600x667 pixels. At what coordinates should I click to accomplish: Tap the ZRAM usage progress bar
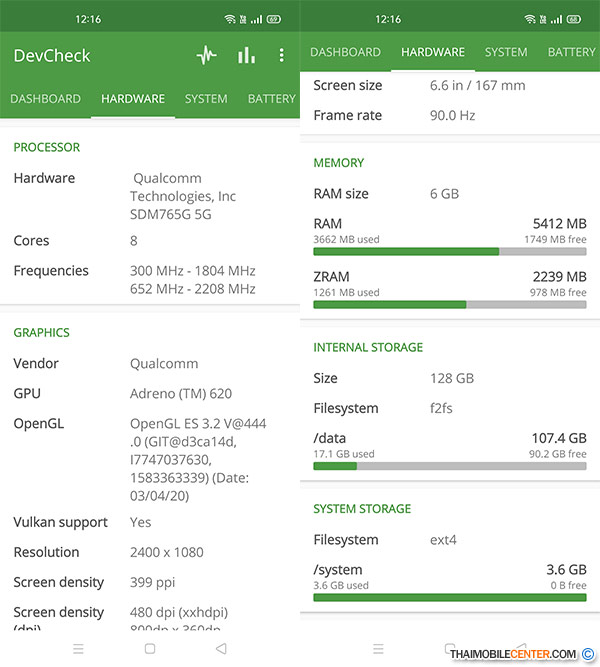coord(450,304)
